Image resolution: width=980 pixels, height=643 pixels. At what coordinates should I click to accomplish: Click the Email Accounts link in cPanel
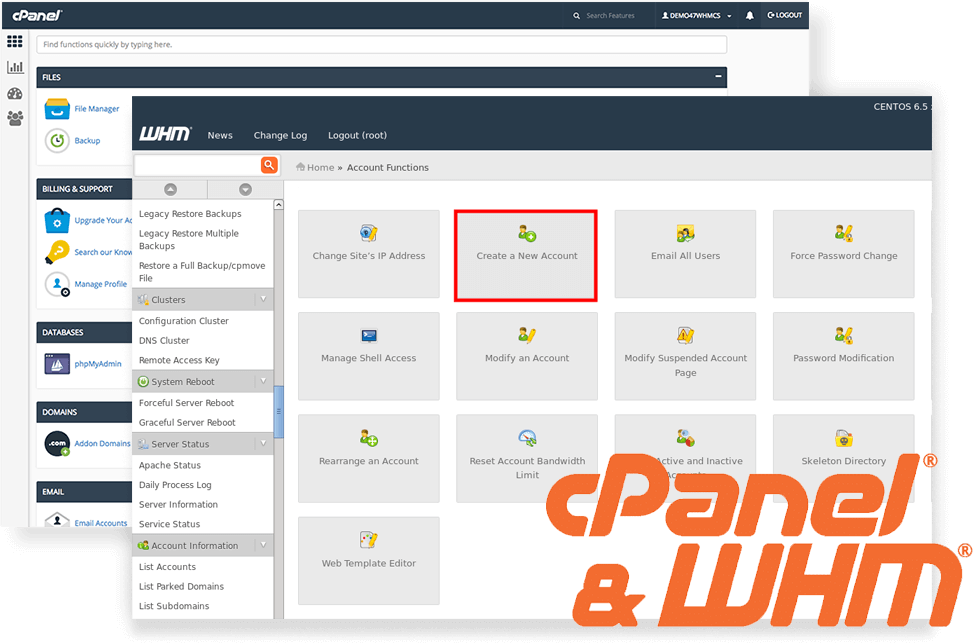point(101,524)
